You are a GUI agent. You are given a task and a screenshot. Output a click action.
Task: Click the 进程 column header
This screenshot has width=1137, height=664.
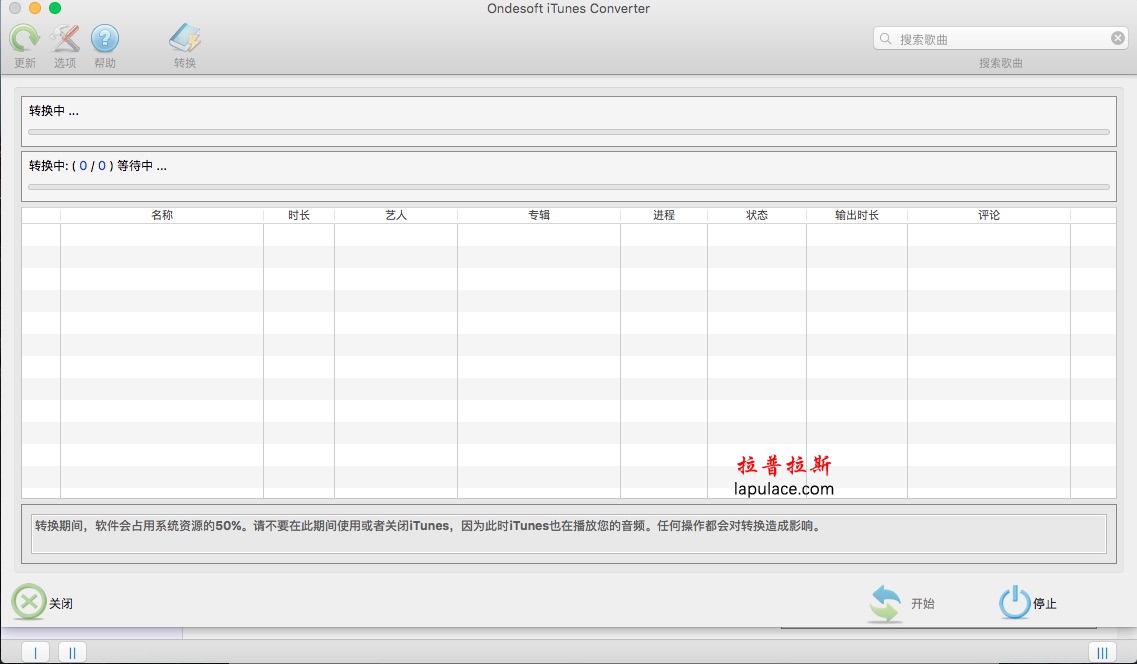click(663, 215)
